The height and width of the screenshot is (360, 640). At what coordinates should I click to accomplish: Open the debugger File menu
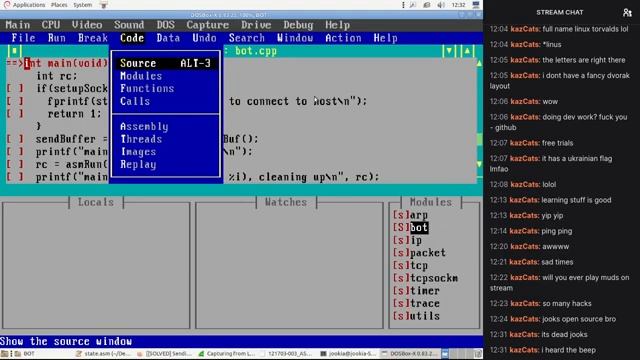point(23,38)
